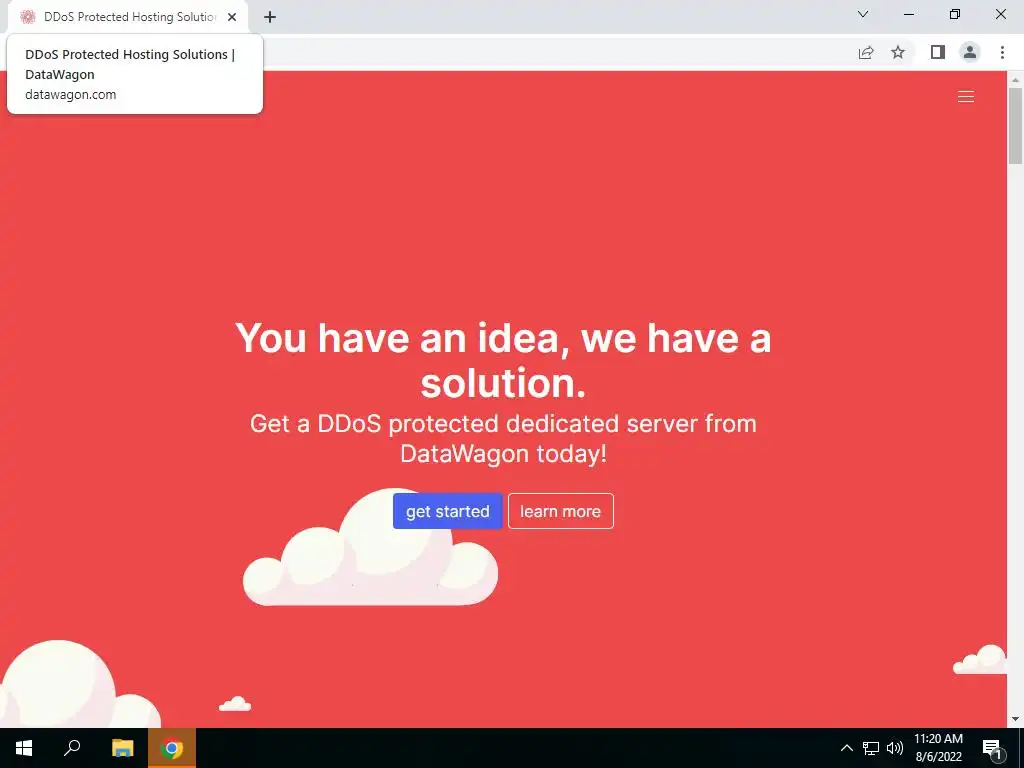1024x768 pixels.
Task: Minimize the Chrome window
Action: pos(909,14)
